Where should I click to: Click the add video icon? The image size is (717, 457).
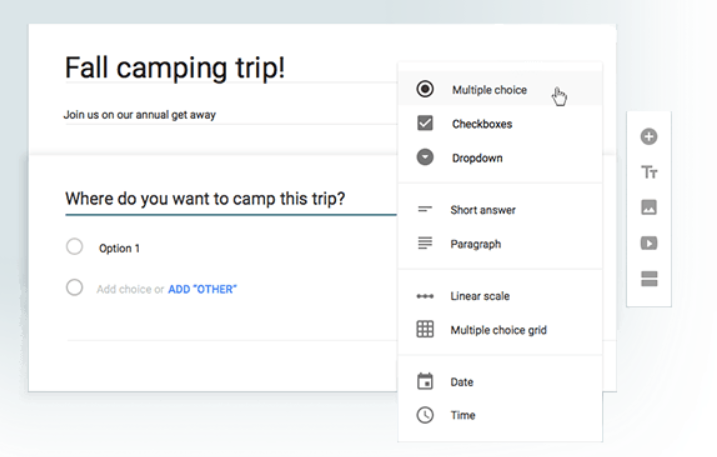pyautogui.click(x=649, y=243)
